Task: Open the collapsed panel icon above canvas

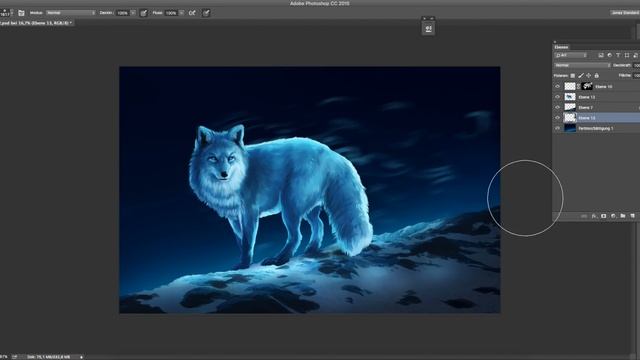Action: [428, 29]
